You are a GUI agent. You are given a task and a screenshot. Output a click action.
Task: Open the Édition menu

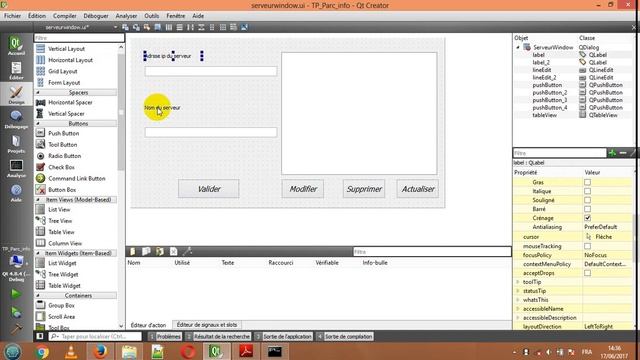pos(37,16)
